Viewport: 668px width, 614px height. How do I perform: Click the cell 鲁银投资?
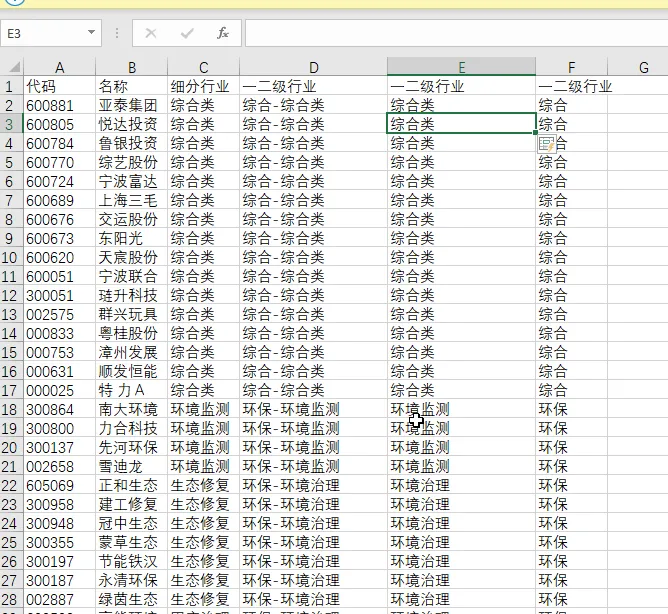coord(132,144)
